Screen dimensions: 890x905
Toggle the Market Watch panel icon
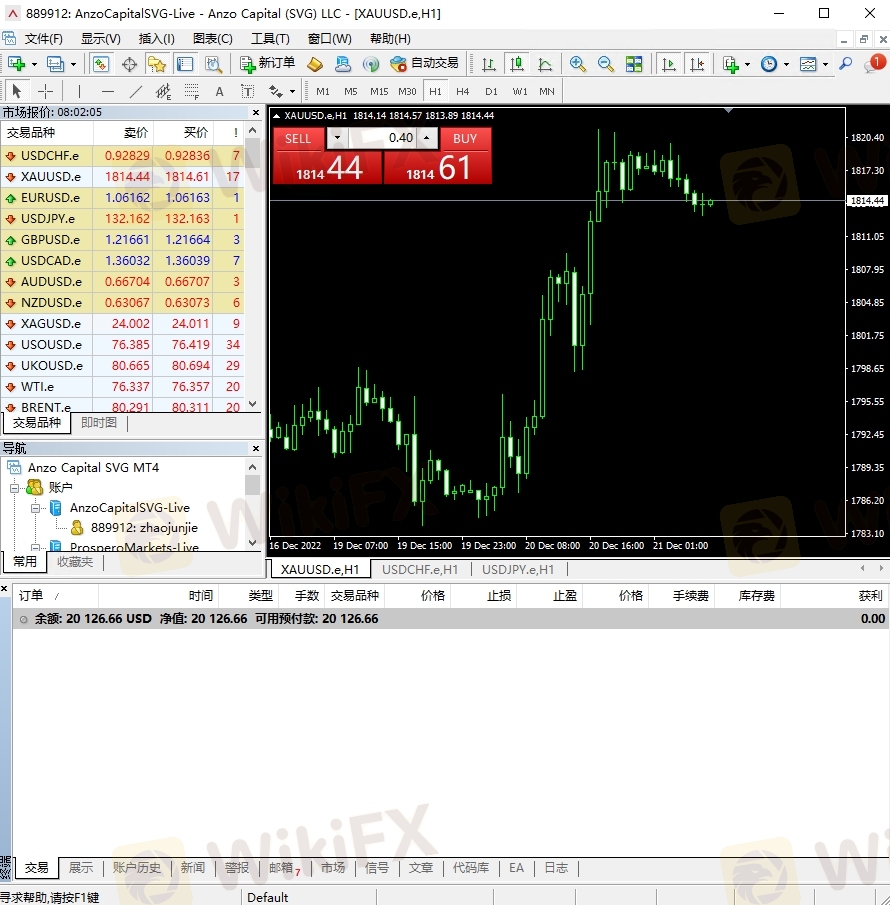tap(100, 64)
